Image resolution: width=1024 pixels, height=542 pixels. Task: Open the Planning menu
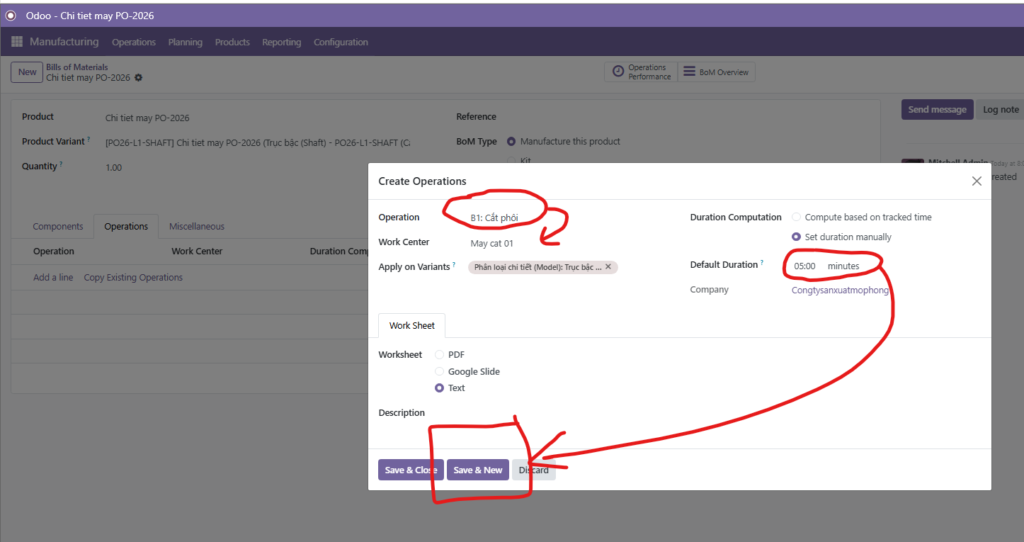click(185, 42)
